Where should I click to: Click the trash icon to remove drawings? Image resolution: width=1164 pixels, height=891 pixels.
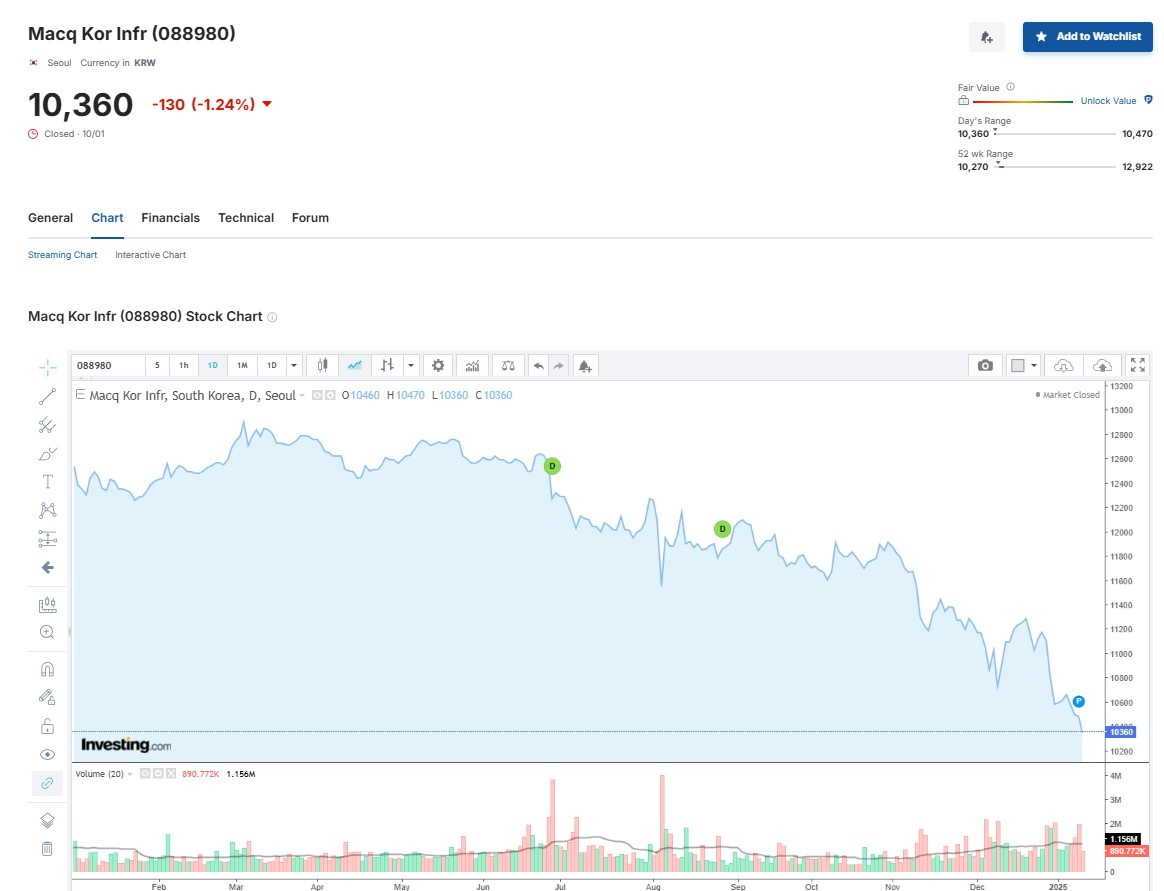pos(47,848)
